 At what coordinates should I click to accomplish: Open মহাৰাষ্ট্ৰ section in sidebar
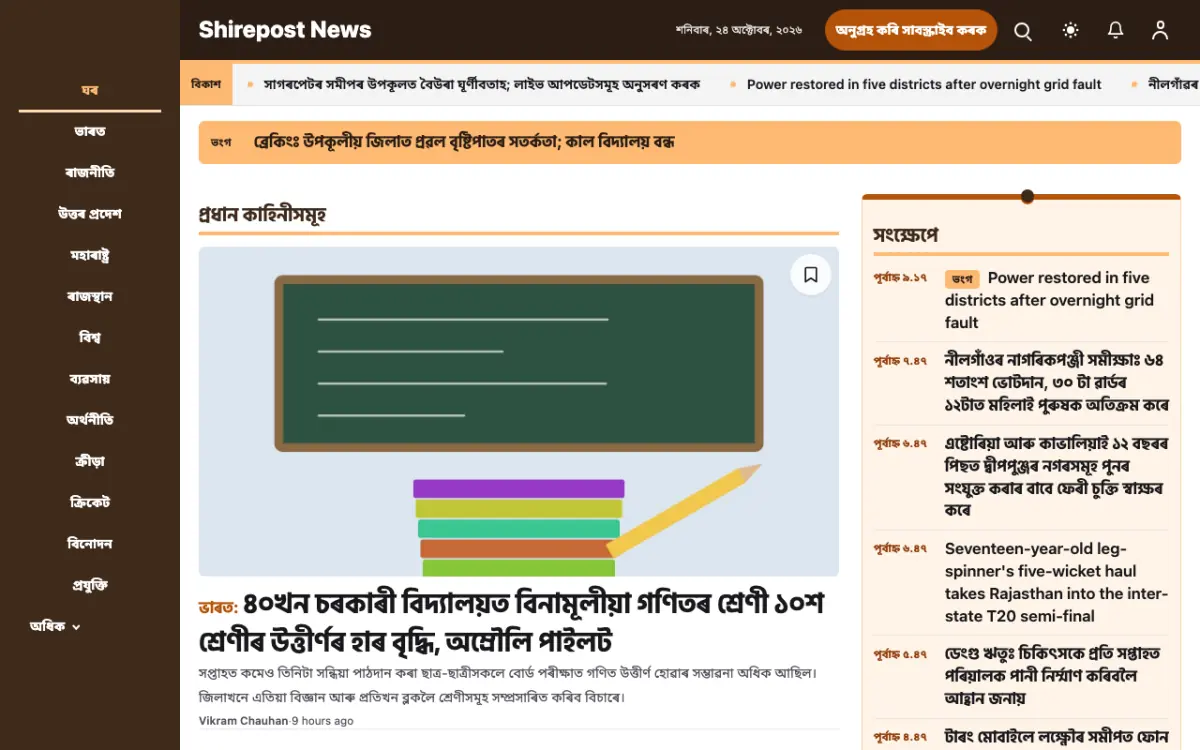tap(90, 255)
